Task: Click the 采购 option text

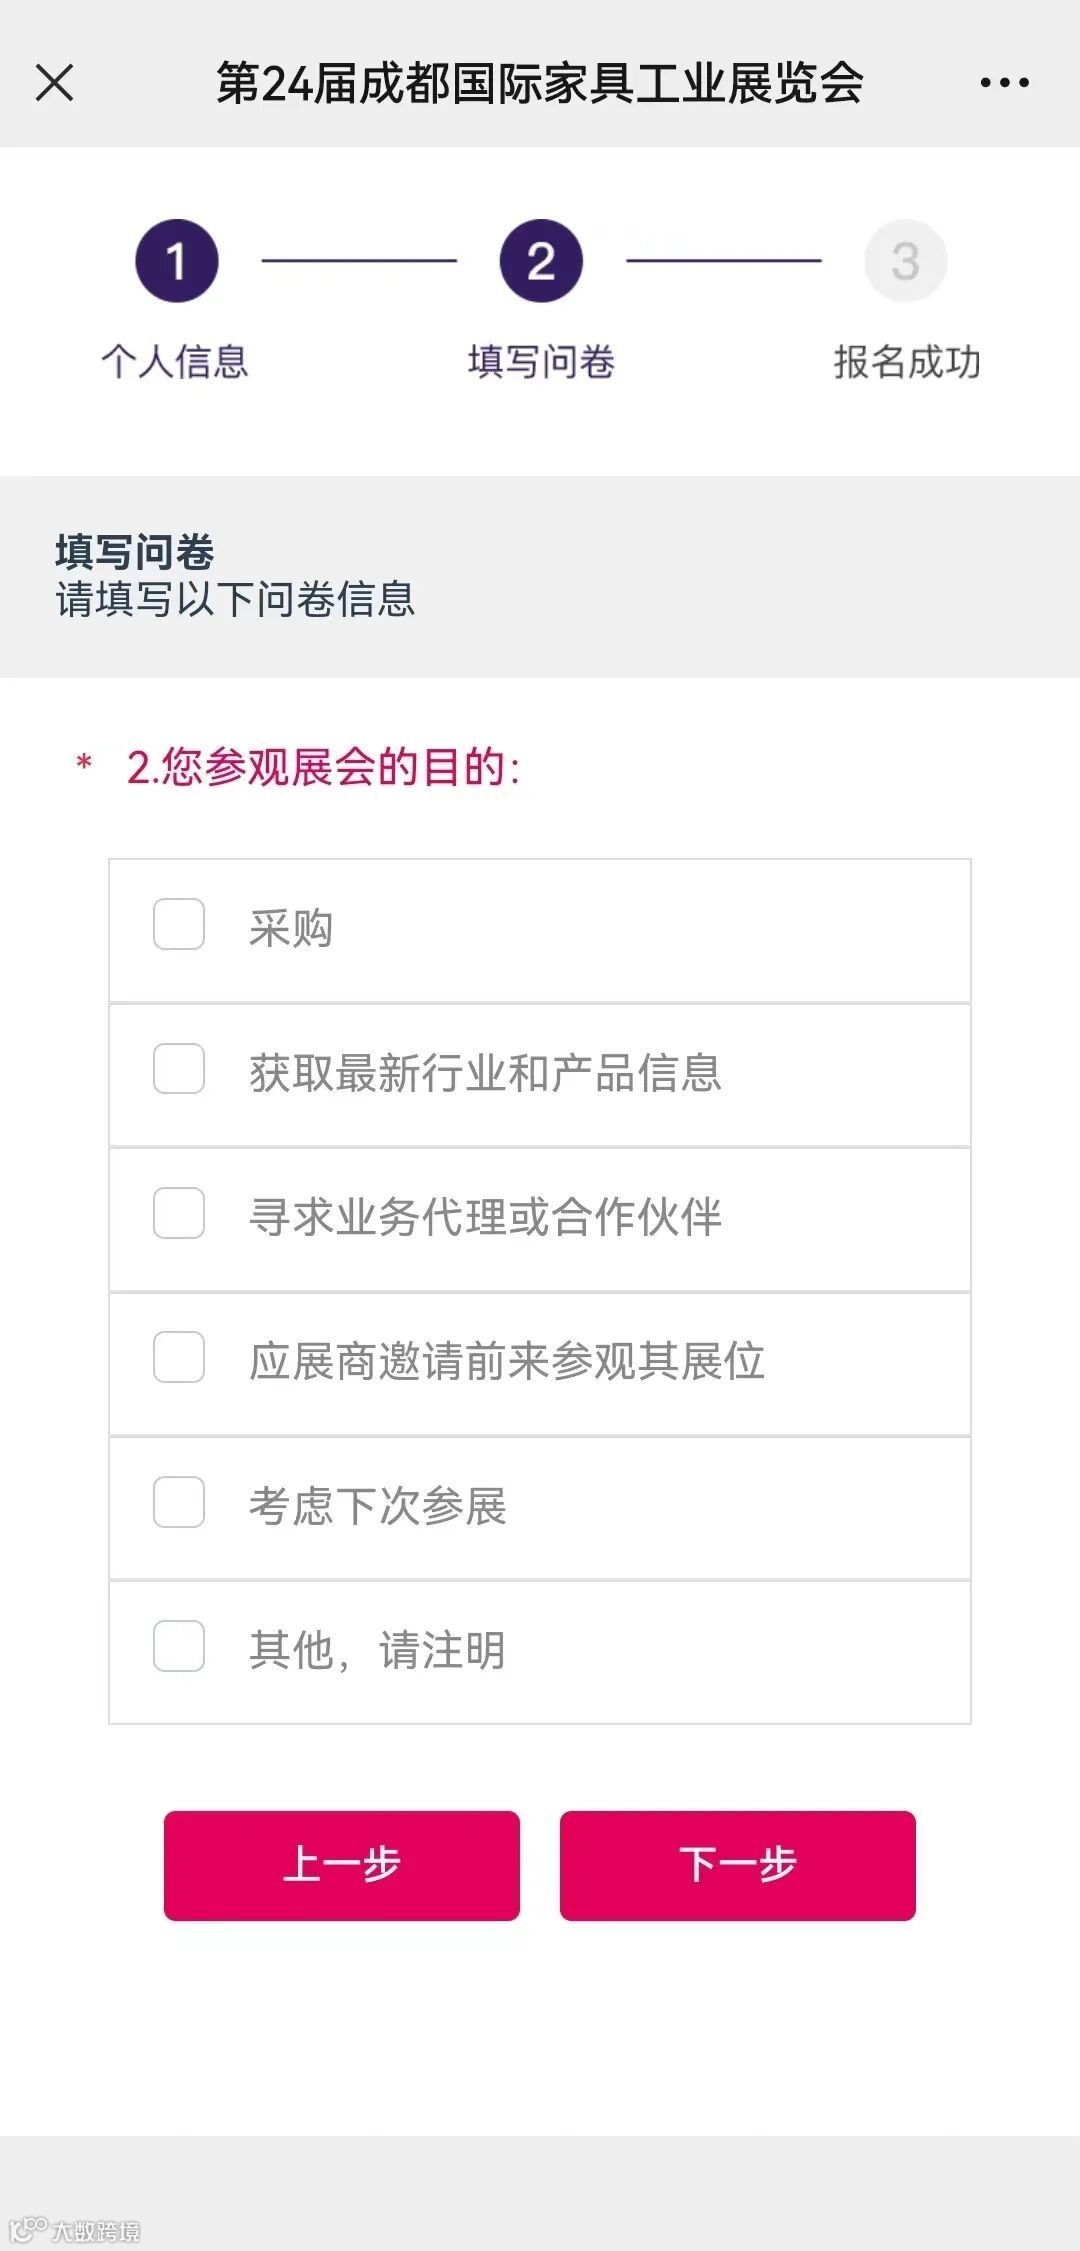Action: tap(291, 928)
